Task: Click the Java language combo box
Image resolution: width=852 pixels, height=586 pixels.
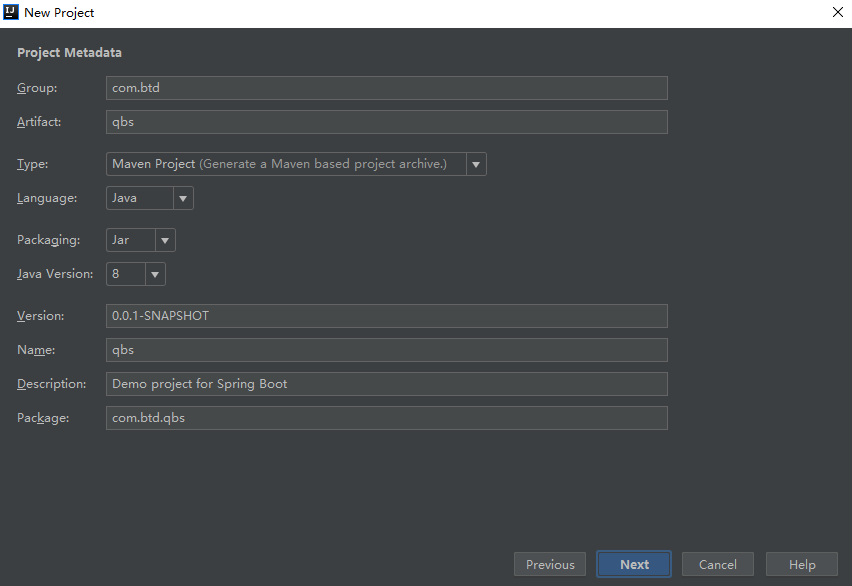Action: (x=139, y=198)
